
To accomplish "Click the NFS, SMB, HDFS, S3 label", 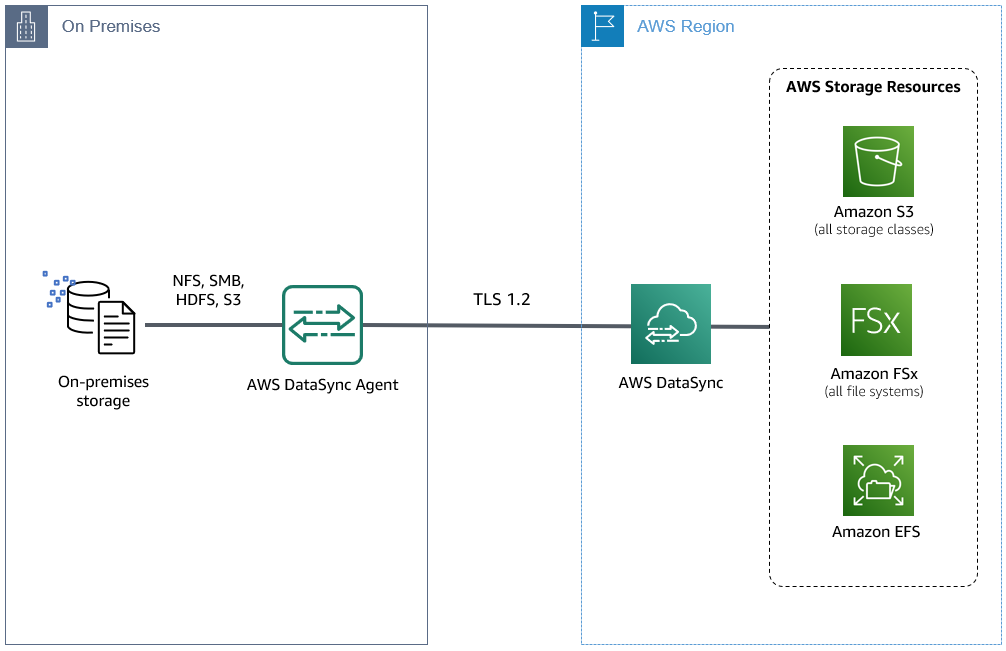I will pos(205,287).
